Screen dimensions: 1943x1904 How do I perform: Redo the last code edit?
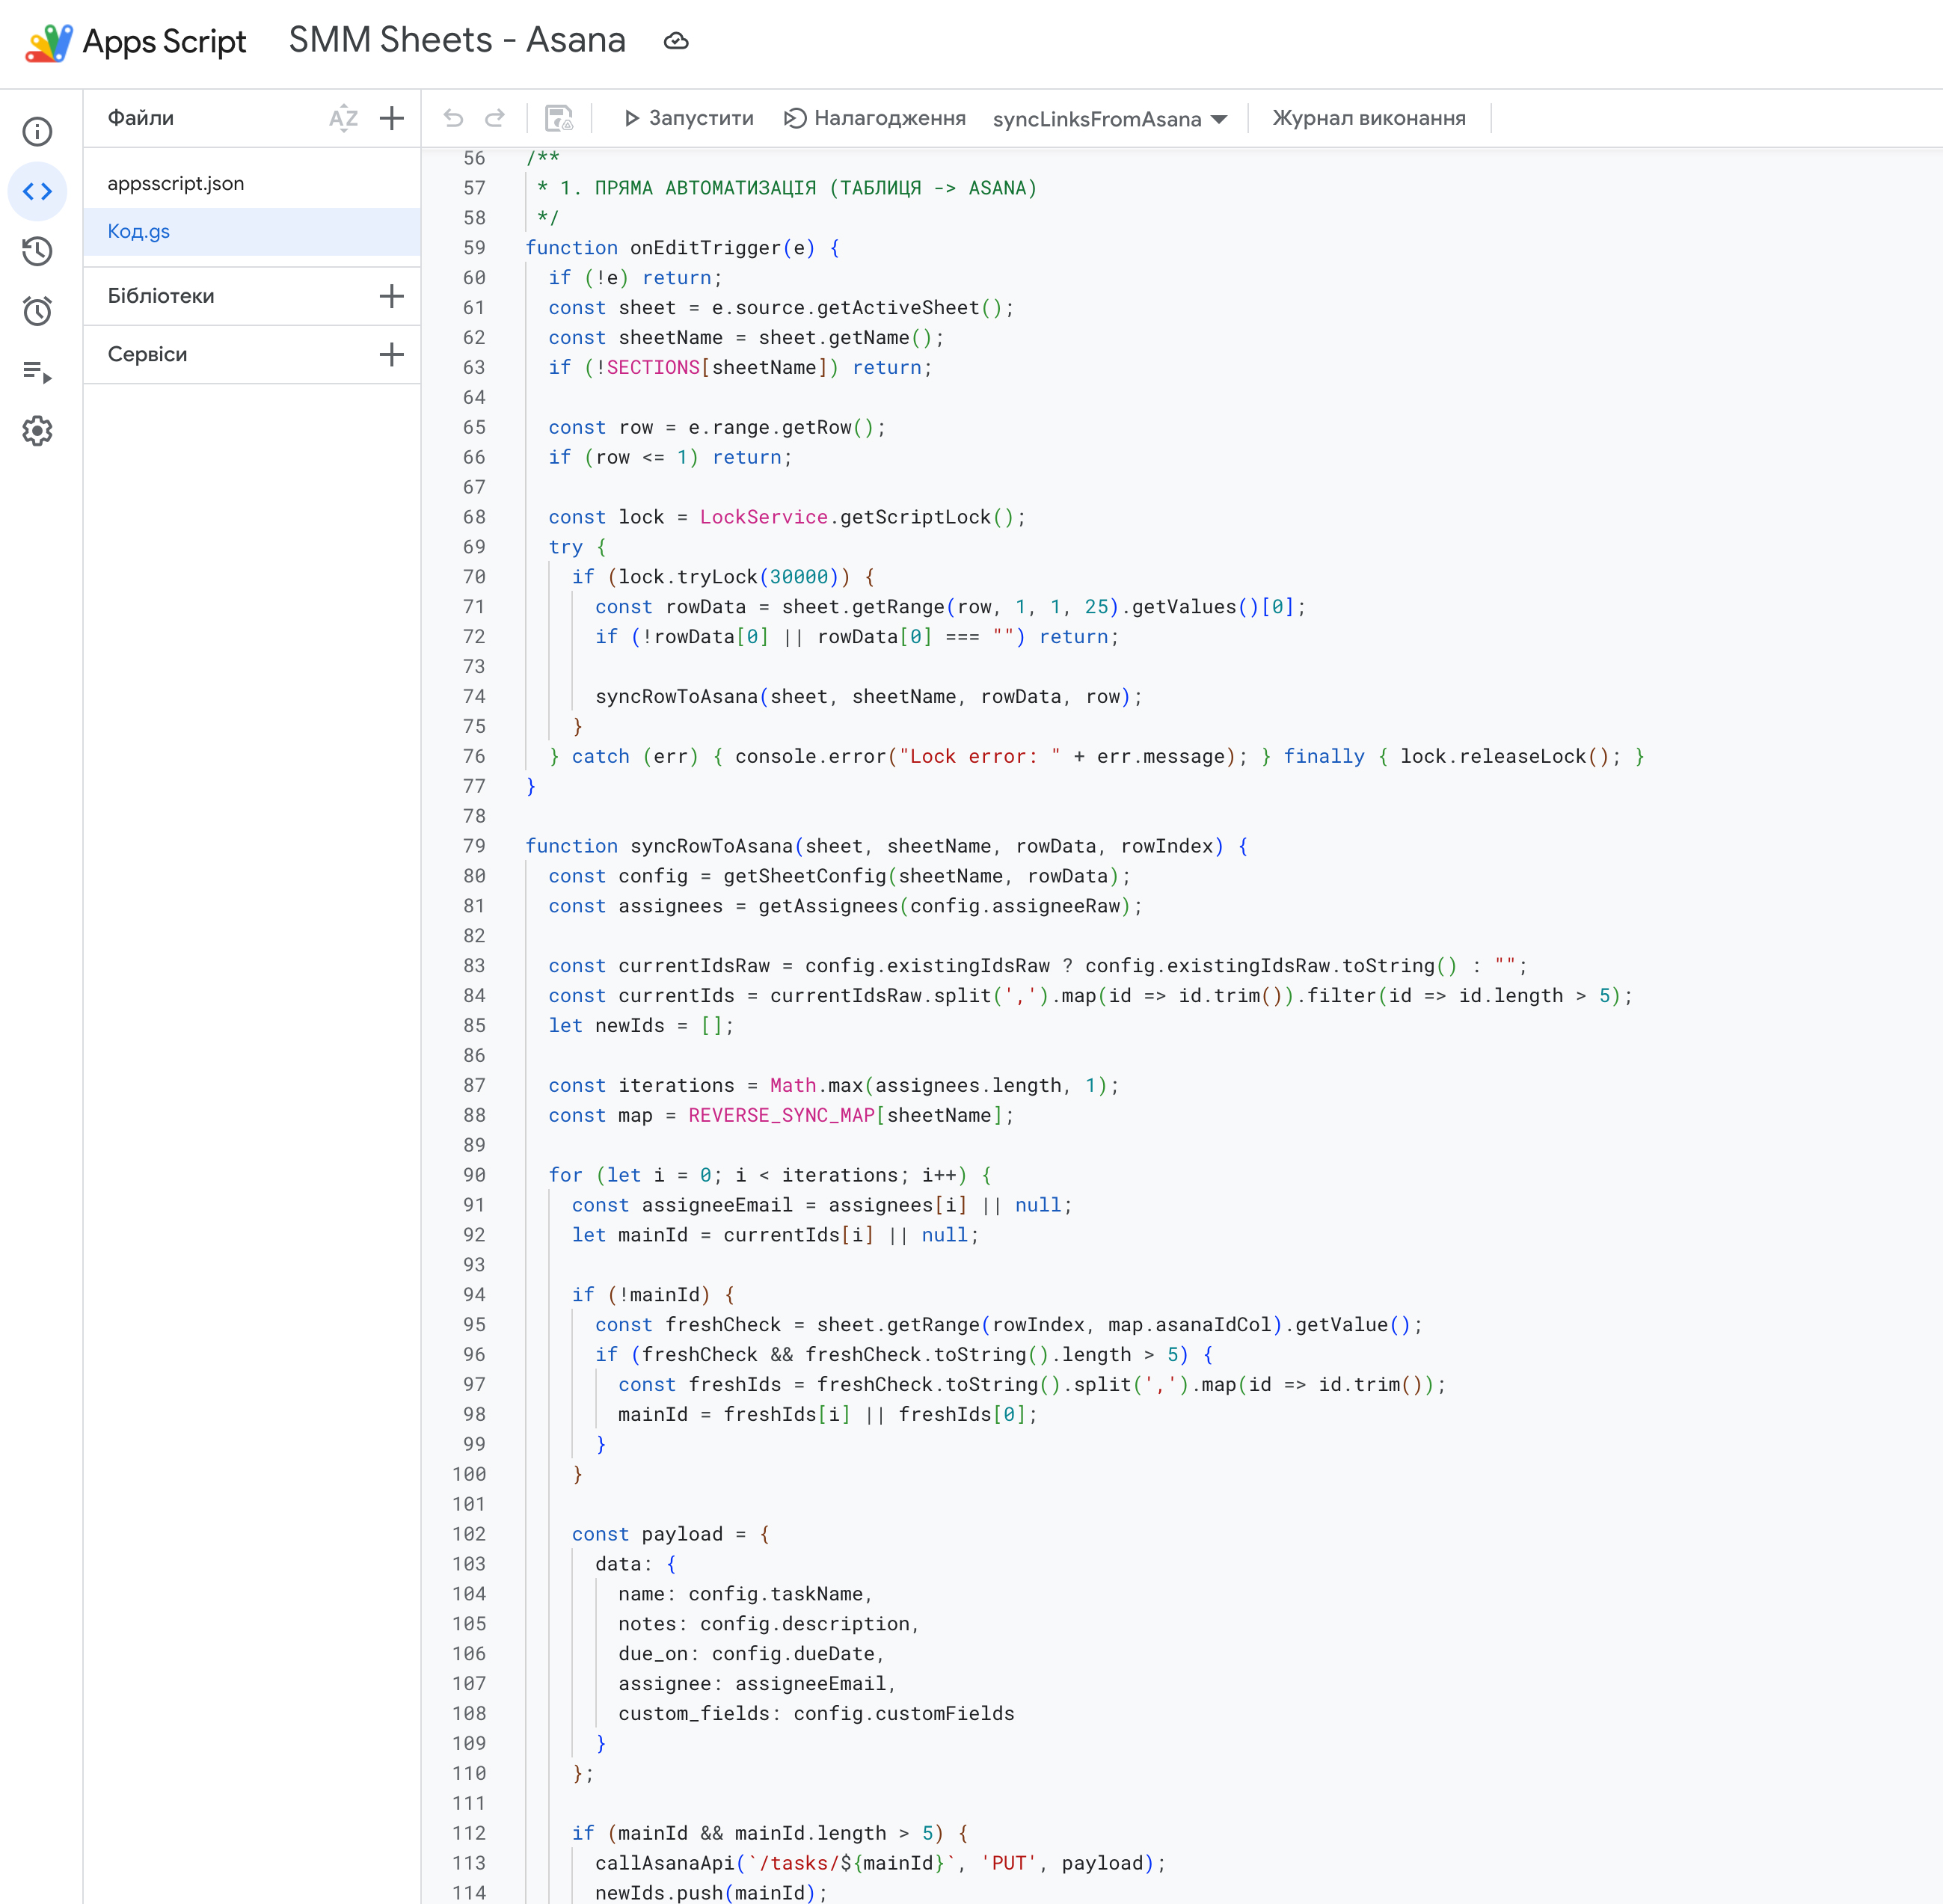(494, 118)
